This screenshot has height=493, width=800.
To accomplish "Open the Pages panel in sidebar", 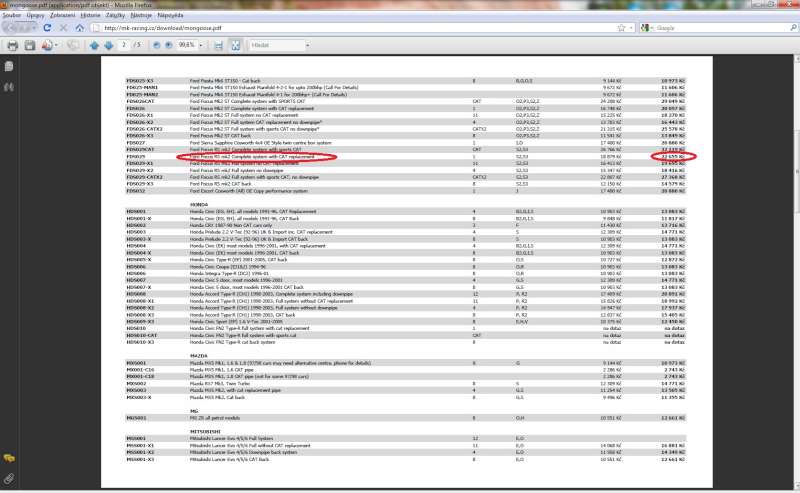I will [x=9, y=67].
